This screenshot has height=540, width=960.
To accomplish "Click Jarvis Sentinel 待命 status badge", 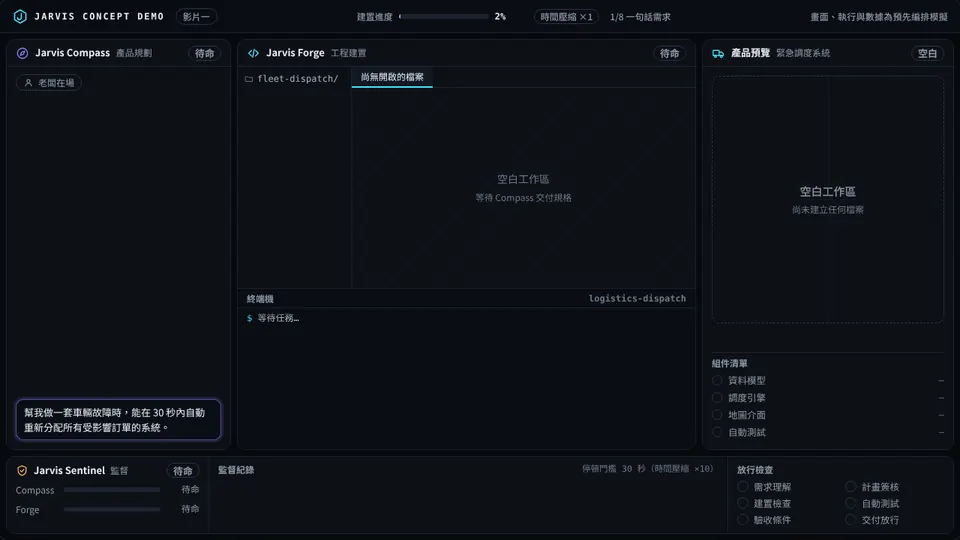I will click(x=182, y=471).
